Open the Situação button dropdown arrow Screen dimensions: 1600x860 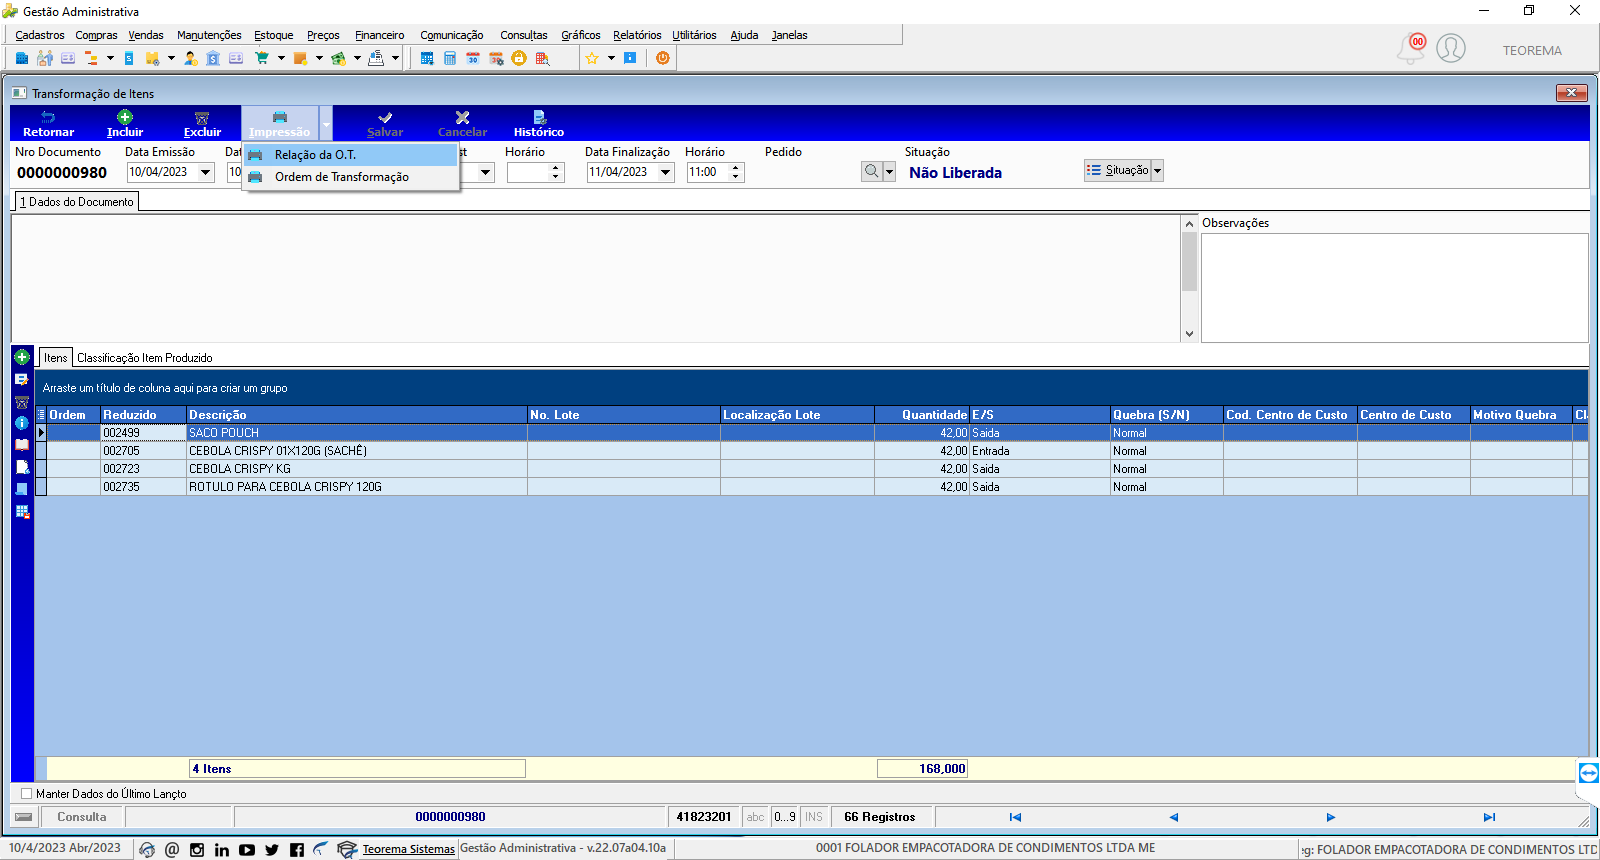click(1158, 171)
